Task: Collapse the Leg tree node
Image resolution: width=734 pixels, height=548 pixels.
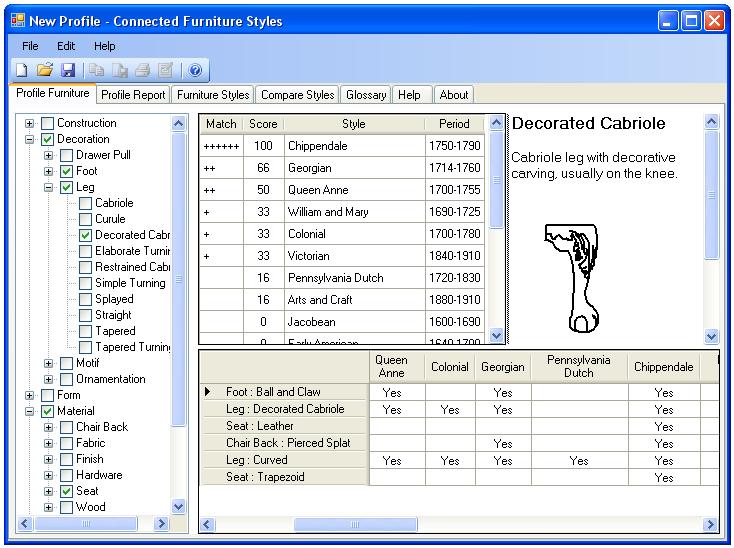Action: point(49,187)
